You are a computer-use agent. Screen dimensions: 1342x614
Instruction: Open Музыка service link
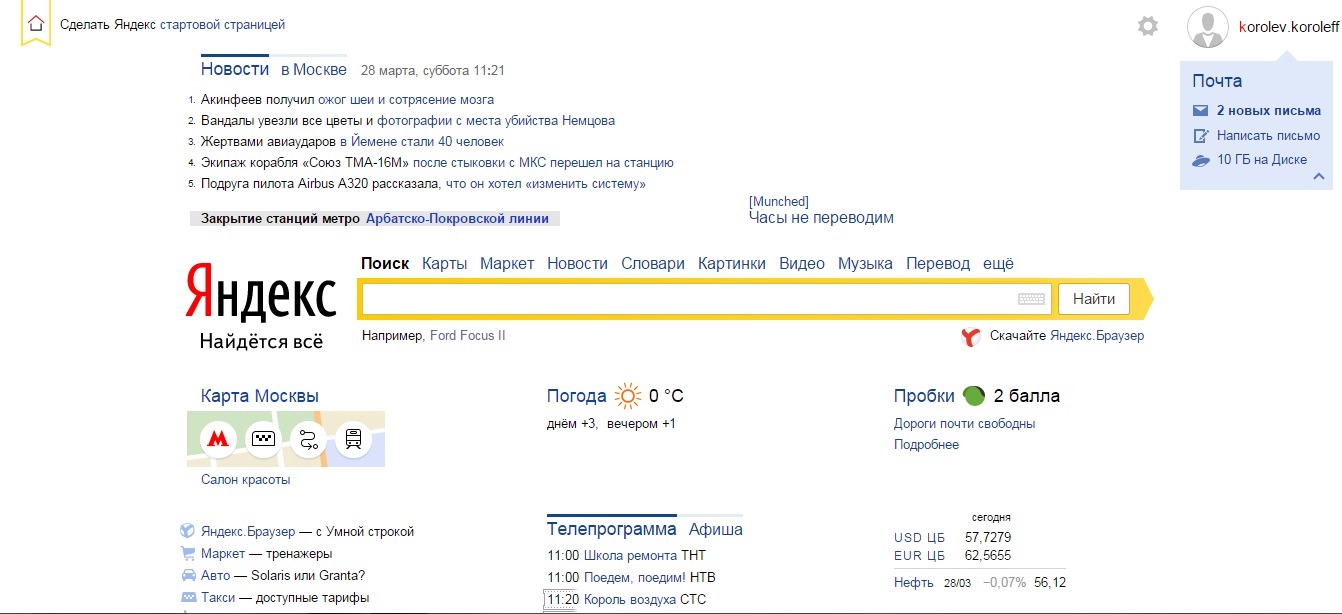pyautogui.click(x=865, y=263)
